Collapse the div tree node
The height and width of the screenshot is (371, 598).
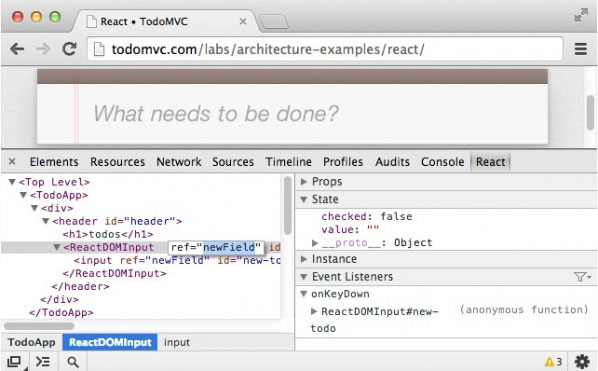(35, 208)
